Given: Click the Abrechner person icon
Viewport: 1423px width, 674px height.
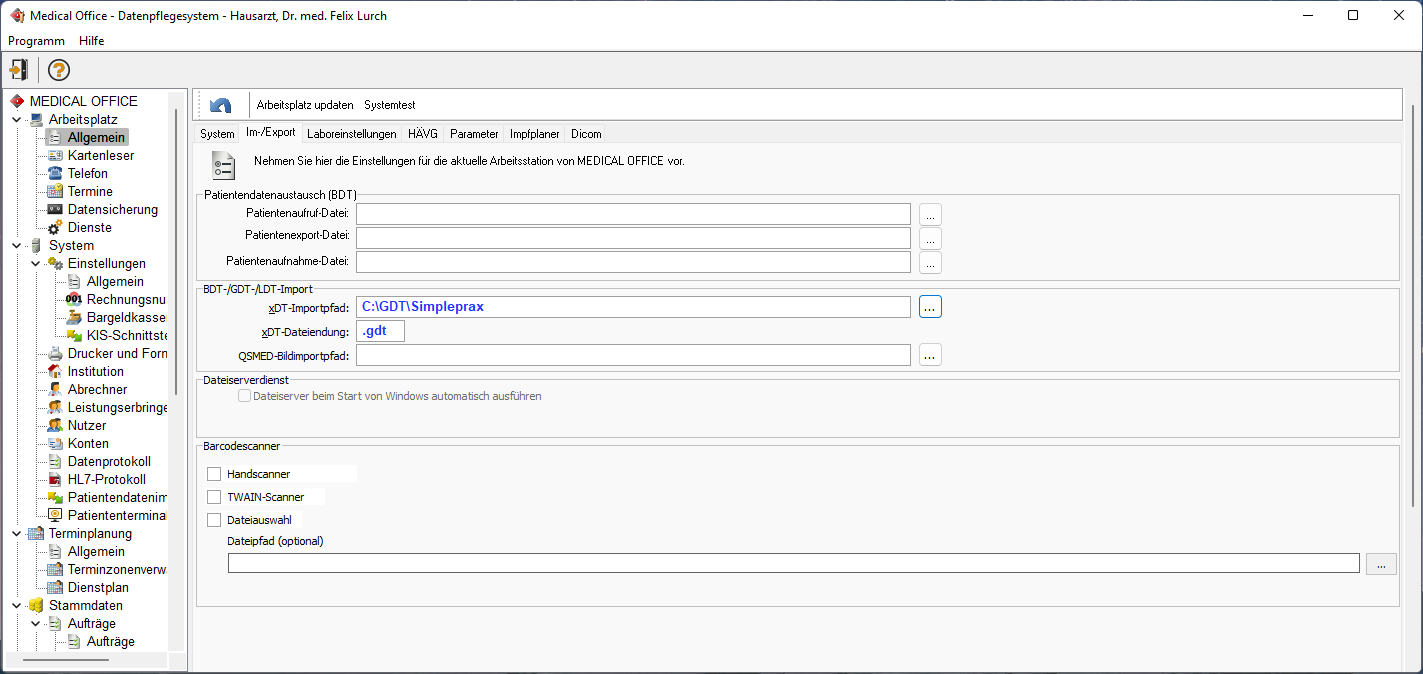Looking at the screenshot, I should [56, 389].
